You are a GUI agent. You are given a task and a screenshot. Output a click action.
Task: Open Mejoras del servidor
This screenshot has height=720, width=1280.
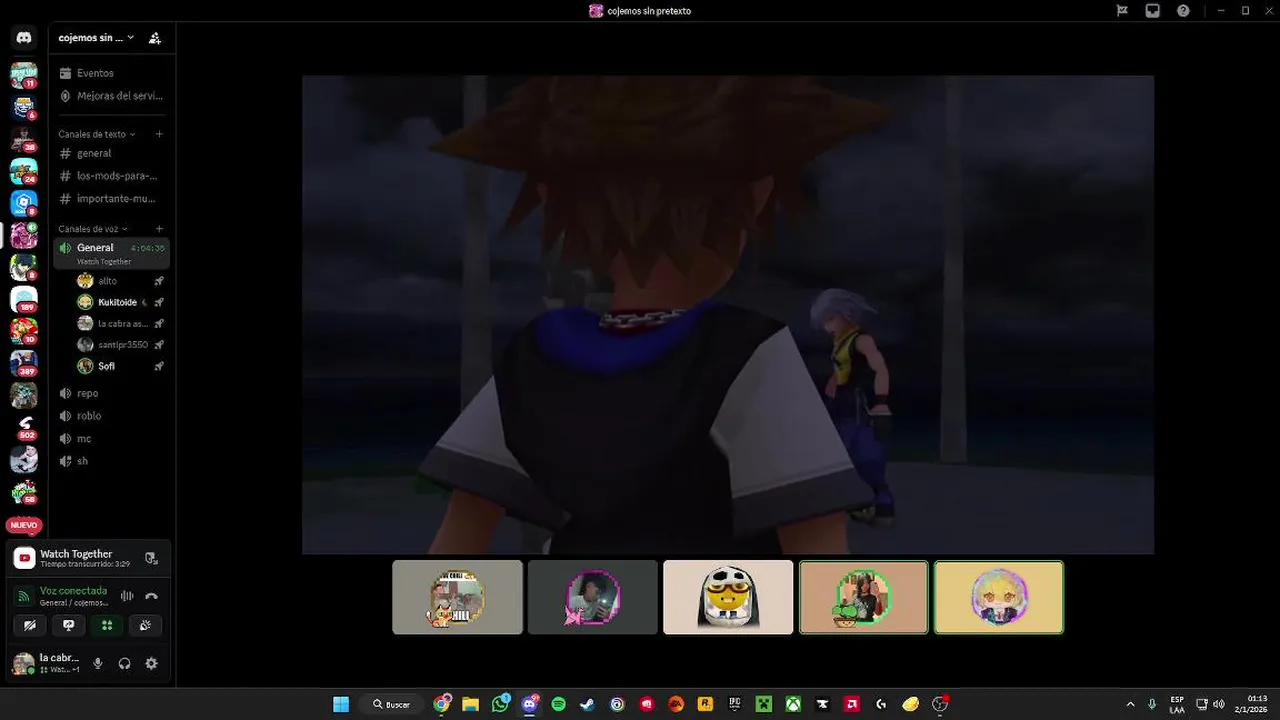(x=111, y=96)
